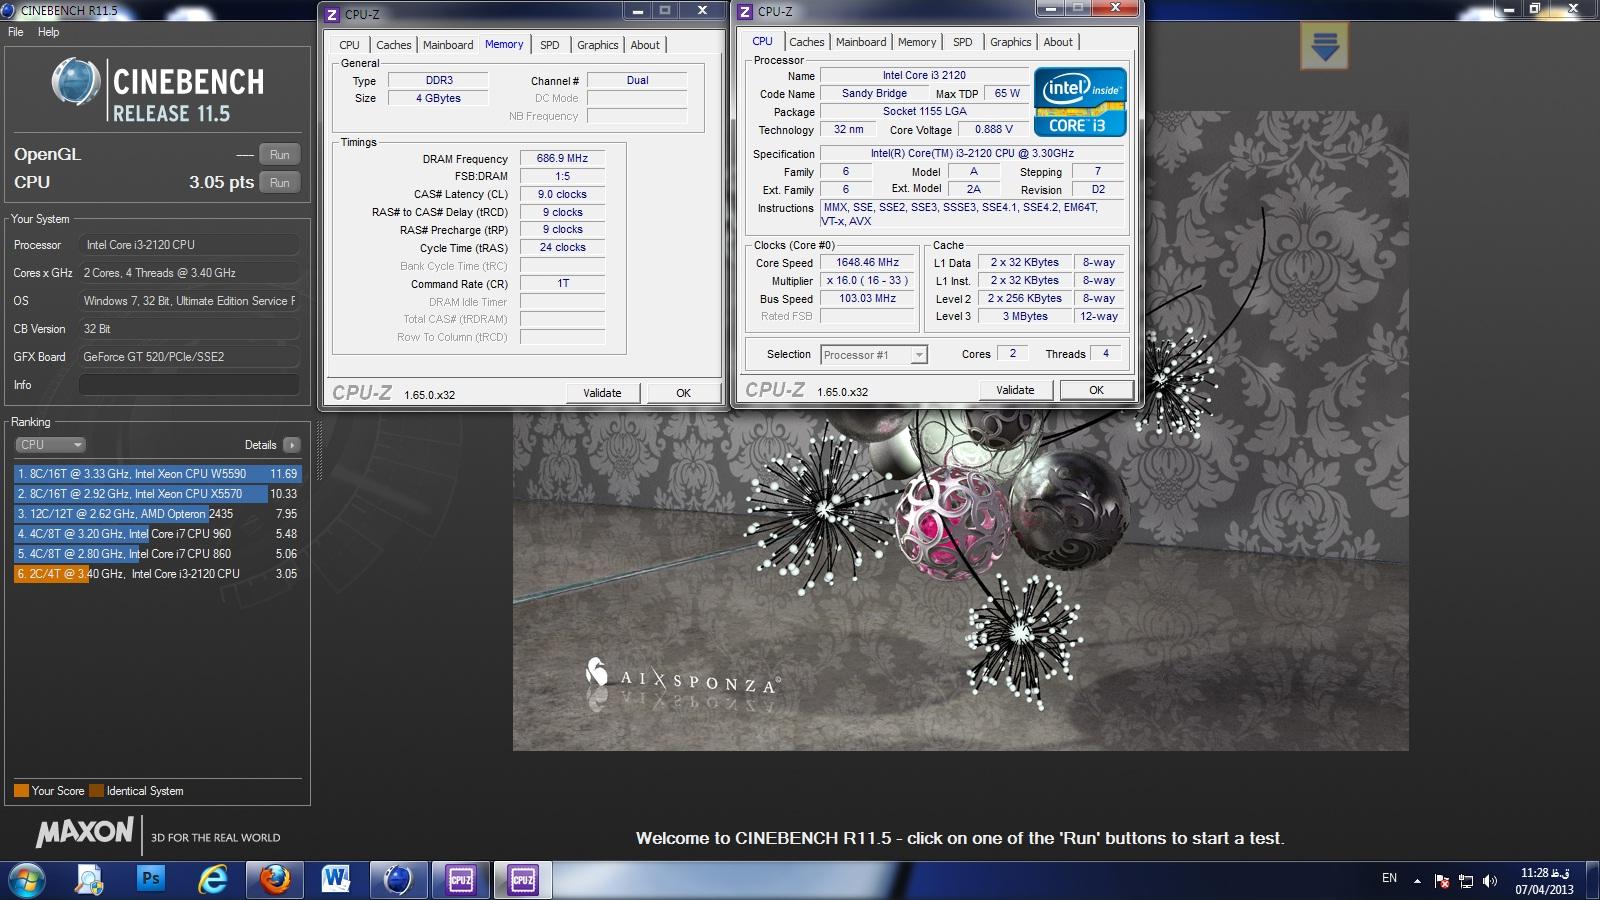Screen dimensions: 1600x900
Task: Open Memory tab in right CPU-Z window
Action: (x=917, y=42)
